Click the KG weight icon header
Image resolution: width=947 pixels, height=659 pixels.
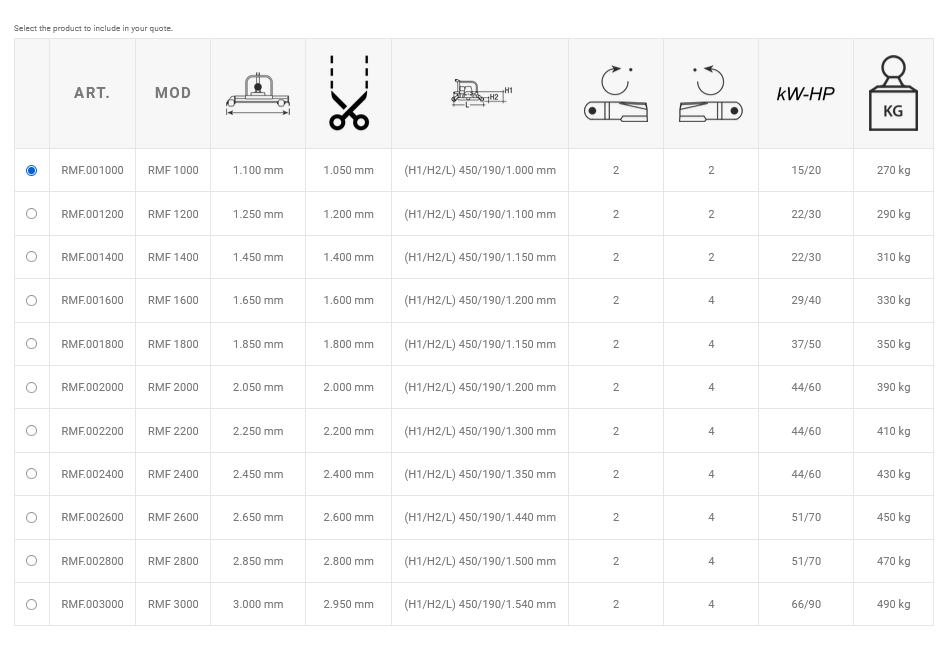pos(893,94)
